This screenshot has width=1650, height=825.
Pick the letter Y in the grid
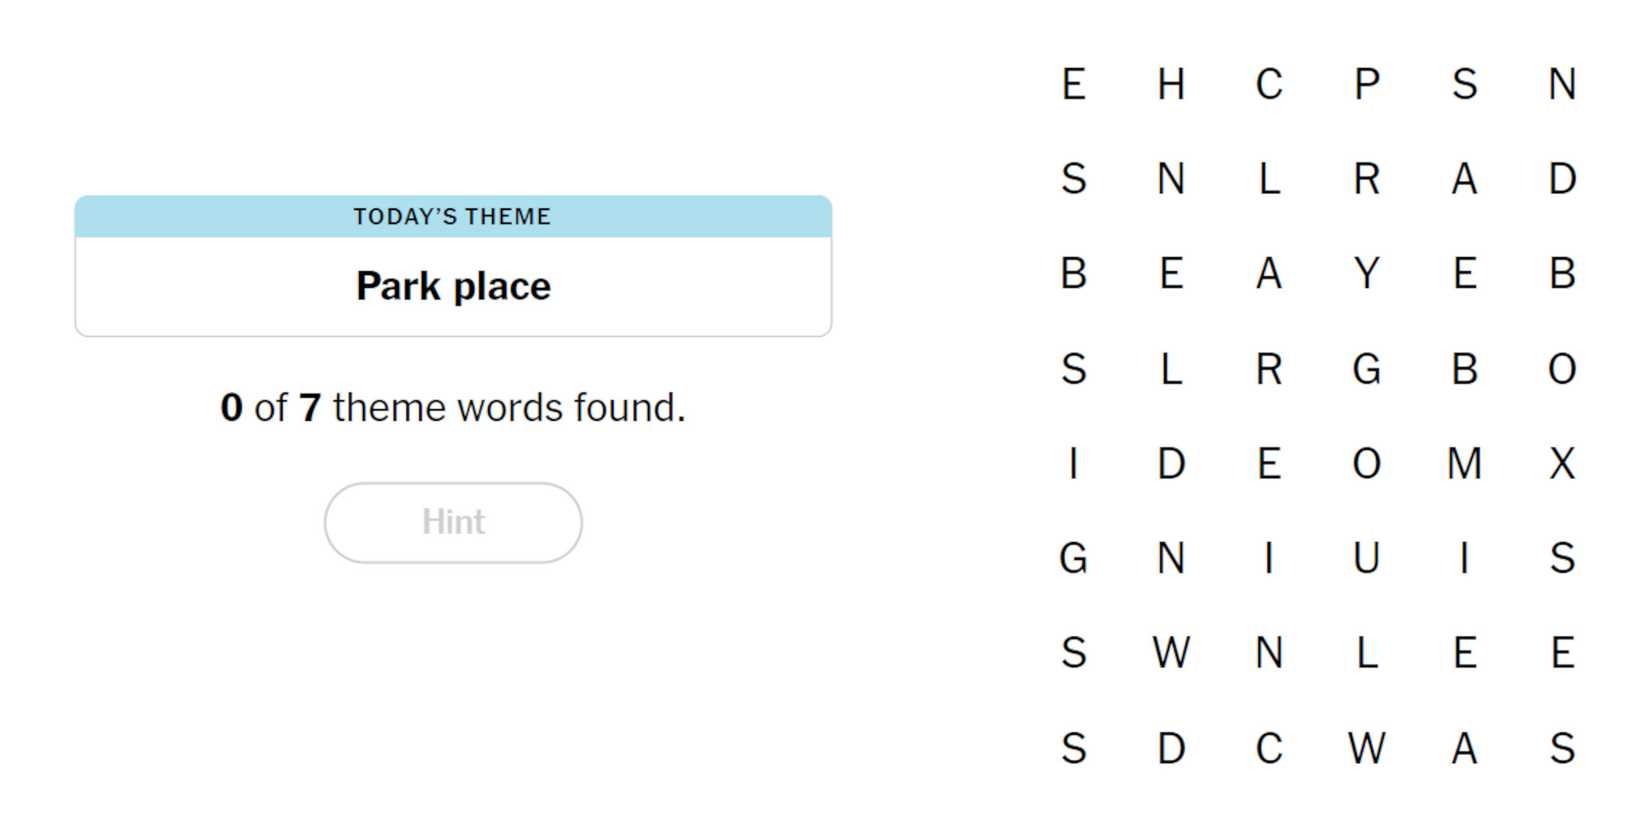[x=1367, y=273]
